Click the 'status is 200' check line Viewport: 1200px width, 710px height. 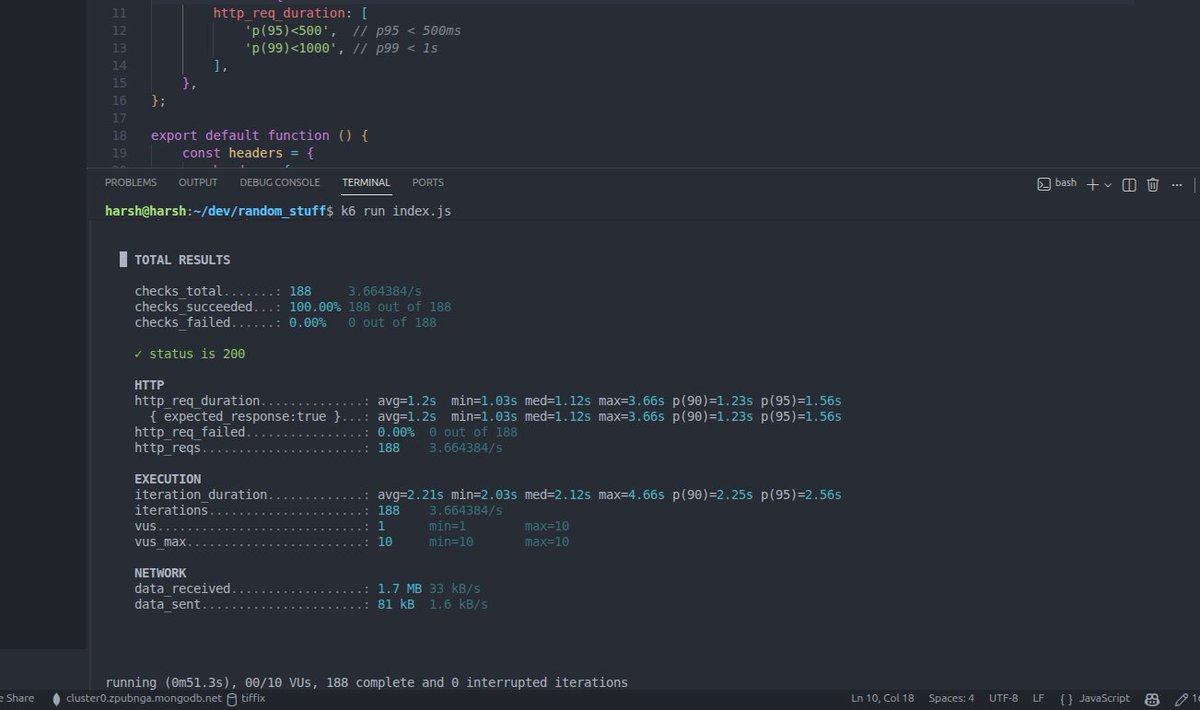click(x=190, y=354)
